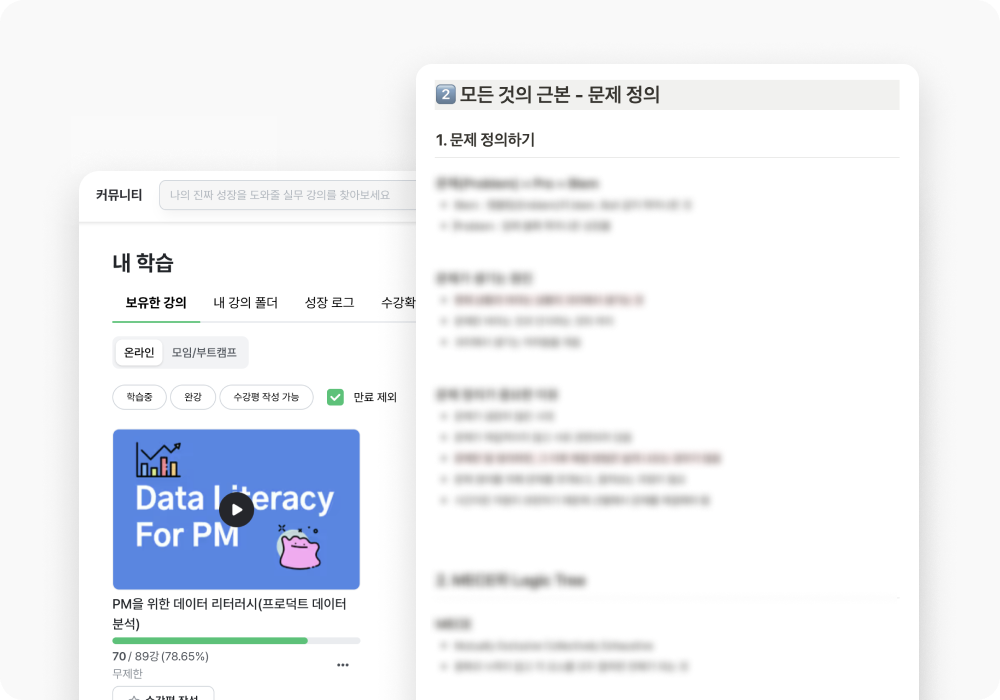The image size is (1000, 700).
Task: Select the 온라인 segment toggle
Action: pyautogui.click(x=139, y=353)
